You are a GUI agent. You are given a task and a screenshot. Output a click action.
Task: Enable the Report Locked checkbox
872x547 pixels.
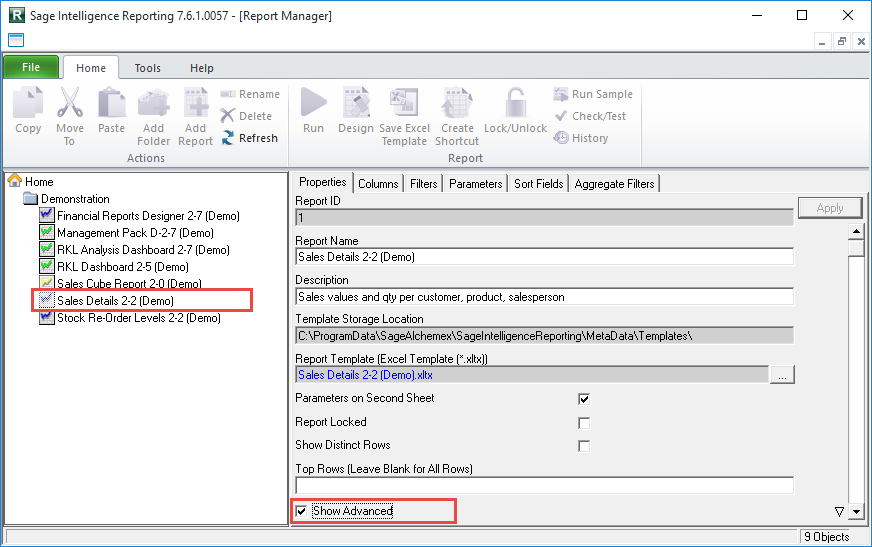click(x=584, y=423)
